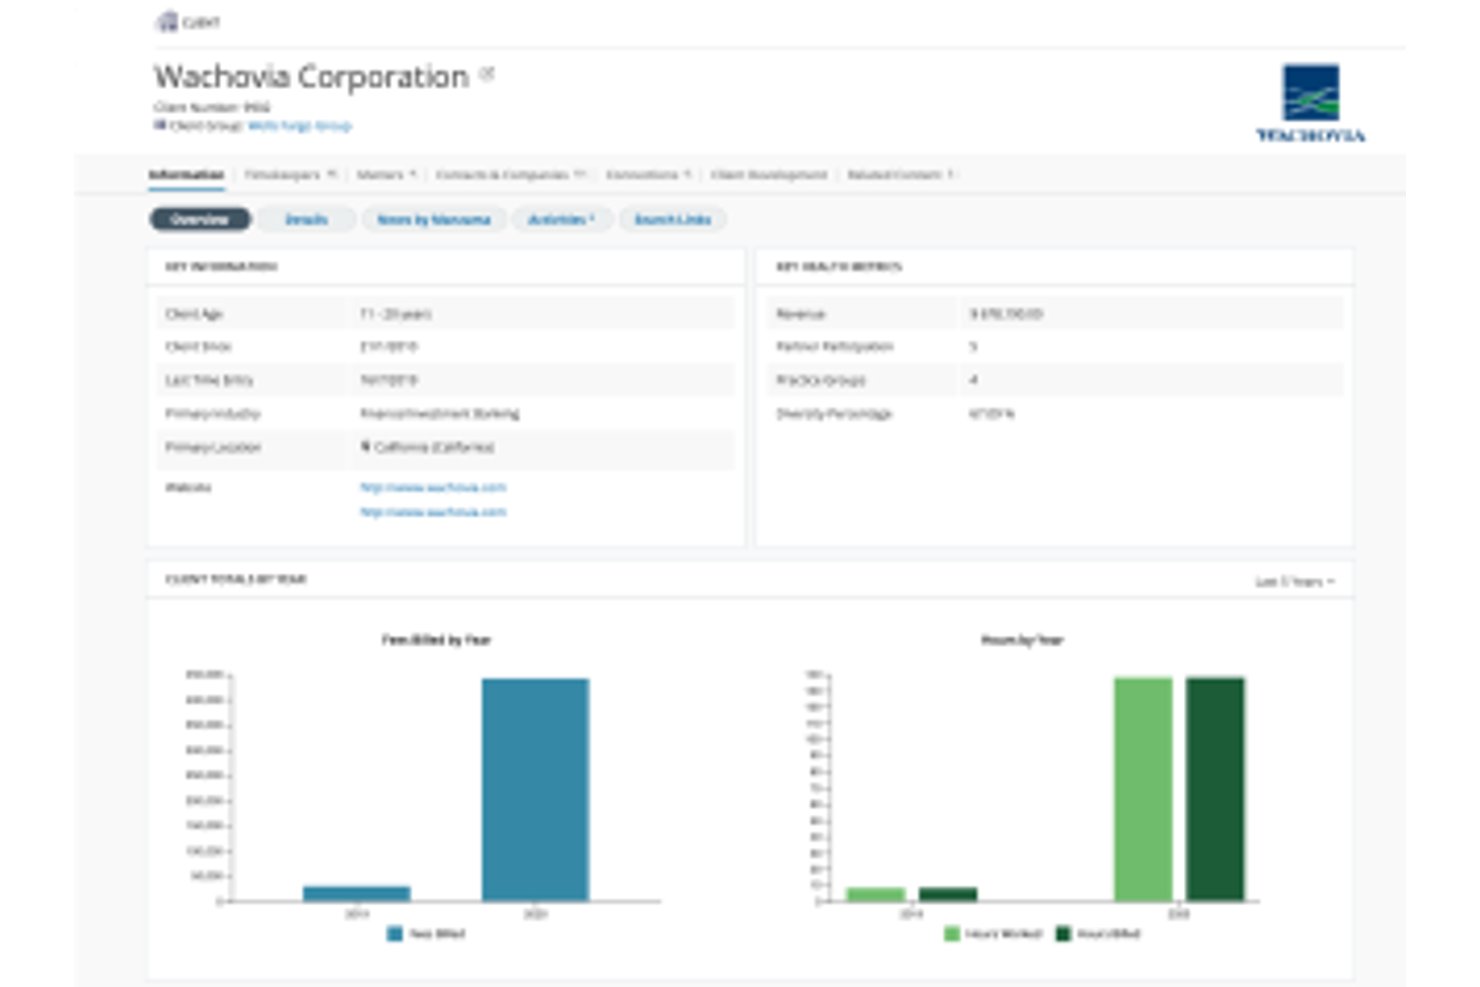Viewport: 1480px width, 987px height.
Task: Expand the Last 5 Years dropdown
Action: [1294, 581]
